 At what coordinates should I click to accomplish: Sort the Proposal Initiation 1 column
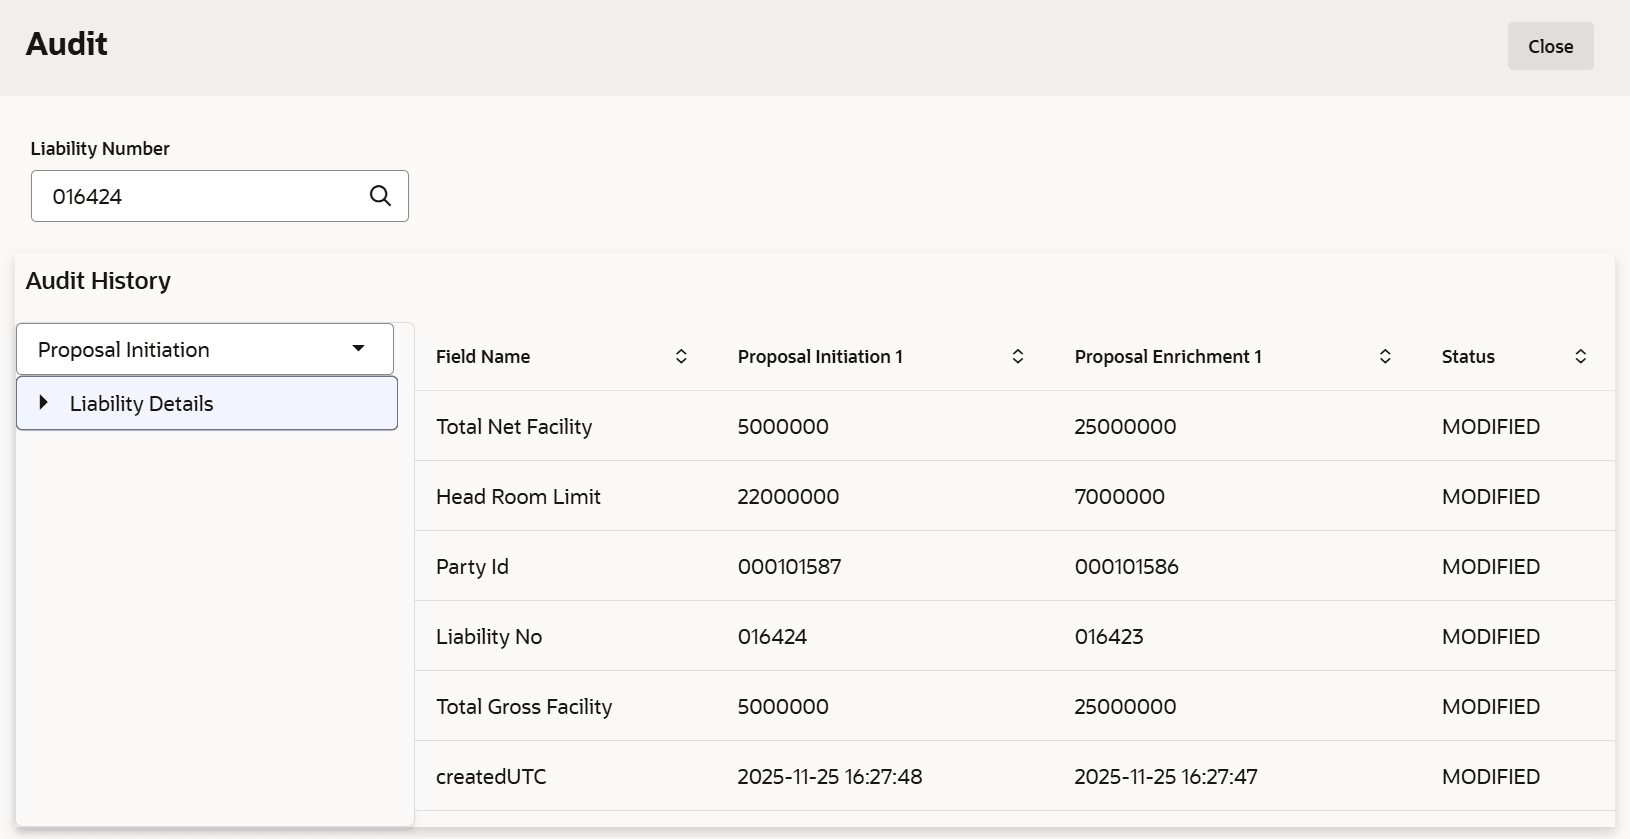tap(1018, 357)
